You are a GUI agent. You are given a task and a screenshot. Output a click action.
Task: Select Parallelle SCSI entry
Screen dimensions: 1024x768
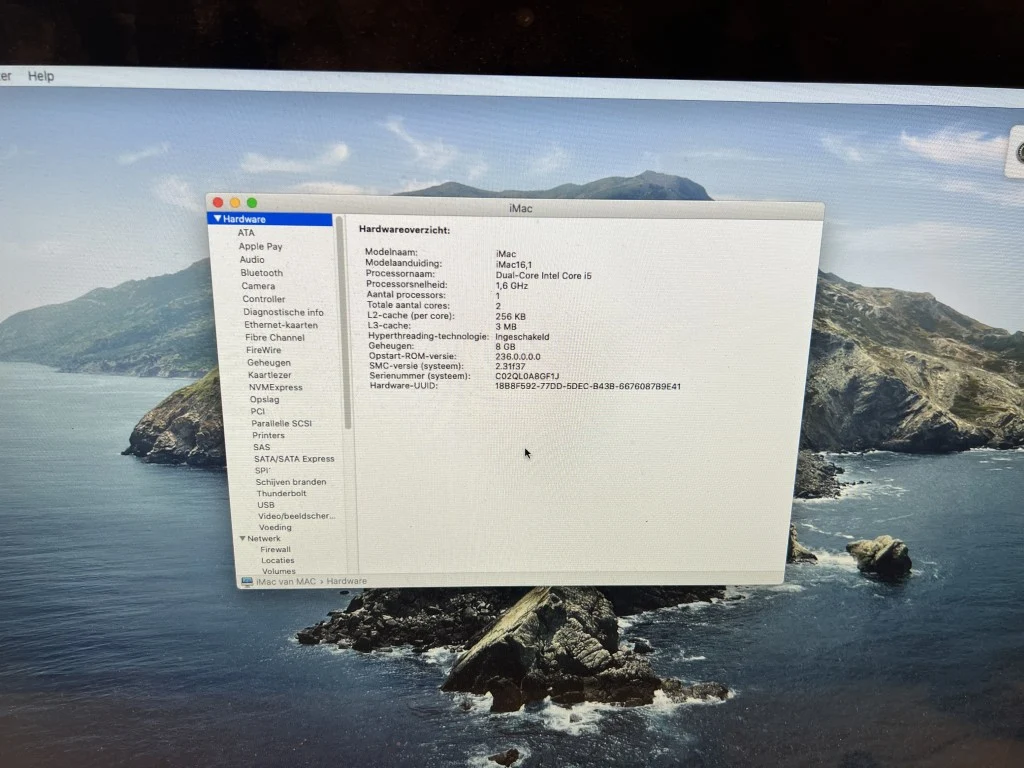(281, 423)
